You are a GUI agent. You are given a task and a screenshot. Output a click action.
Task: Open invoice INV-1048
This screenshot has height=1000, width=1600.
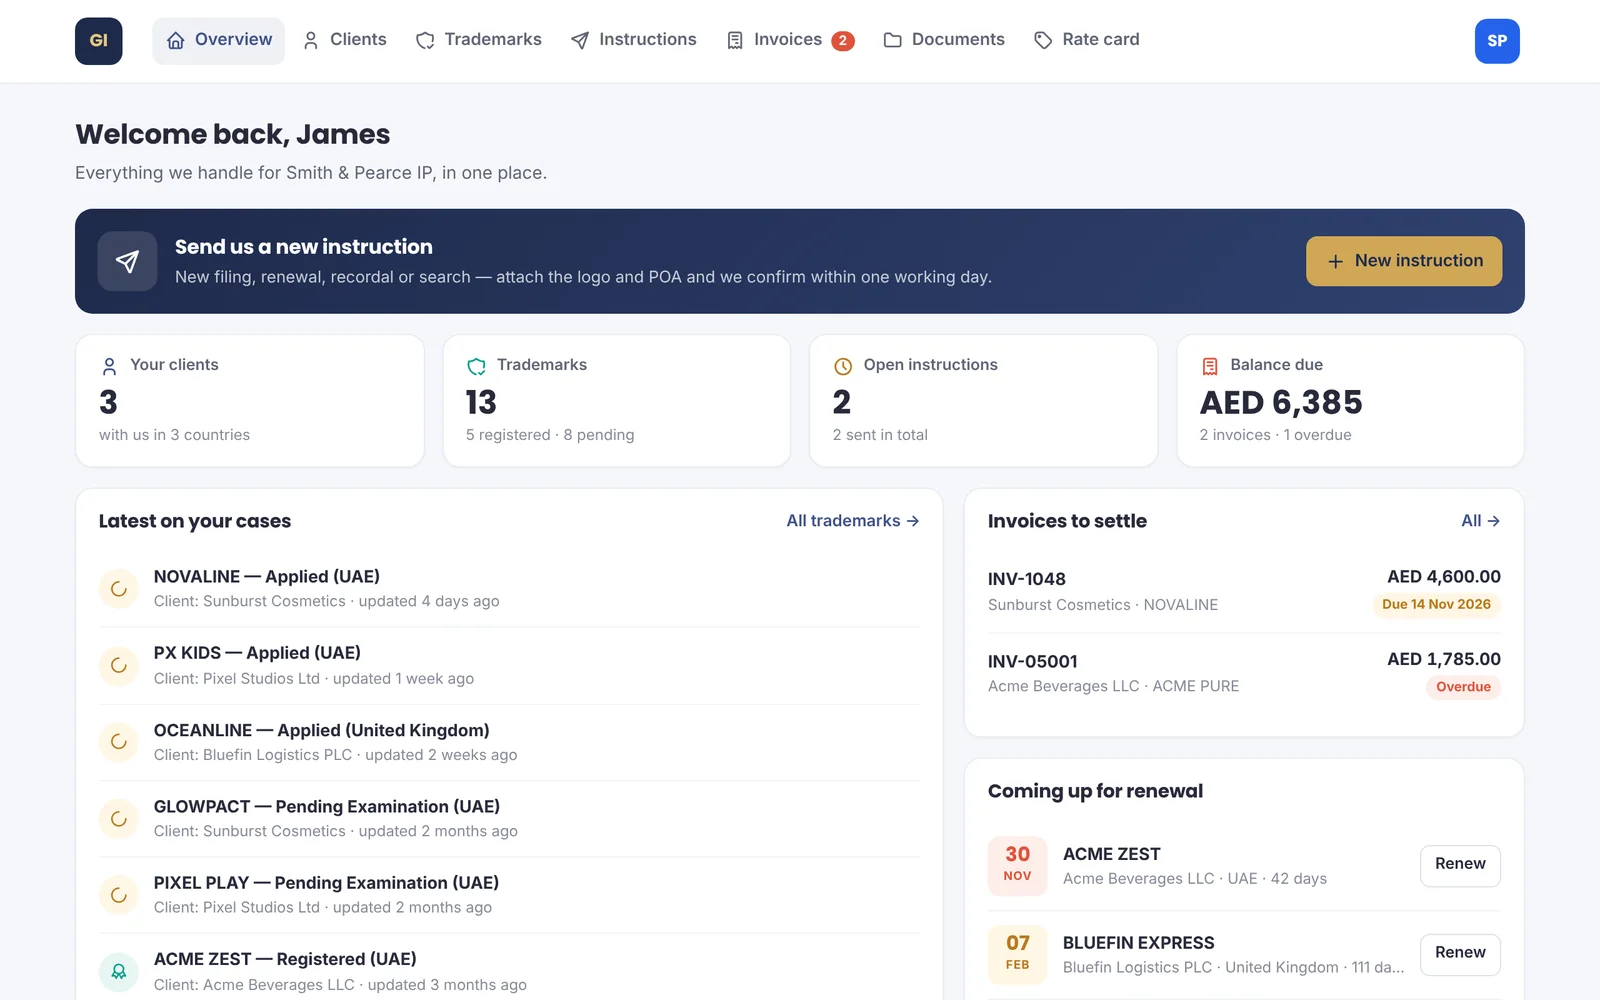[x=1244, y=591]
